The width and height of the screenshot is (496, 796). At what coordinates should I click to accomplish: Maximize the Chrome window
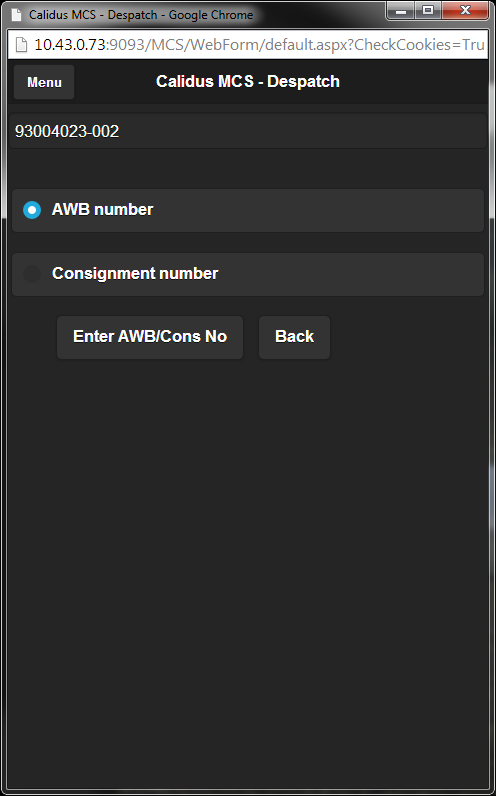click(428, 10)
